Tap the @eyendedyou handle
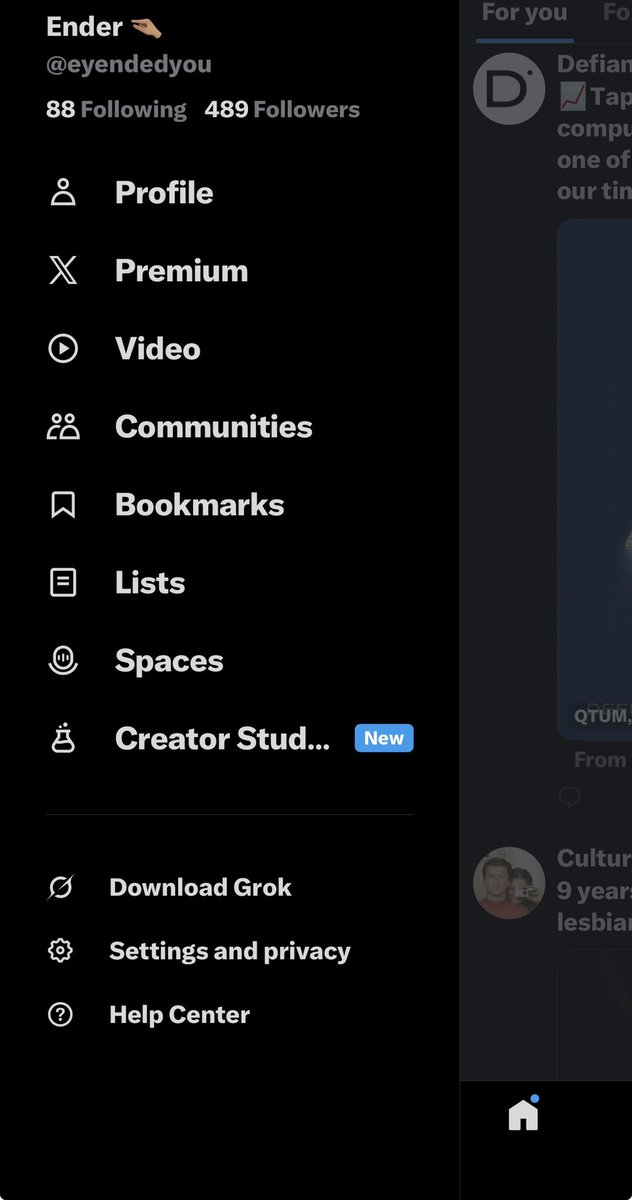632x1200 pixels. [129, 65]
